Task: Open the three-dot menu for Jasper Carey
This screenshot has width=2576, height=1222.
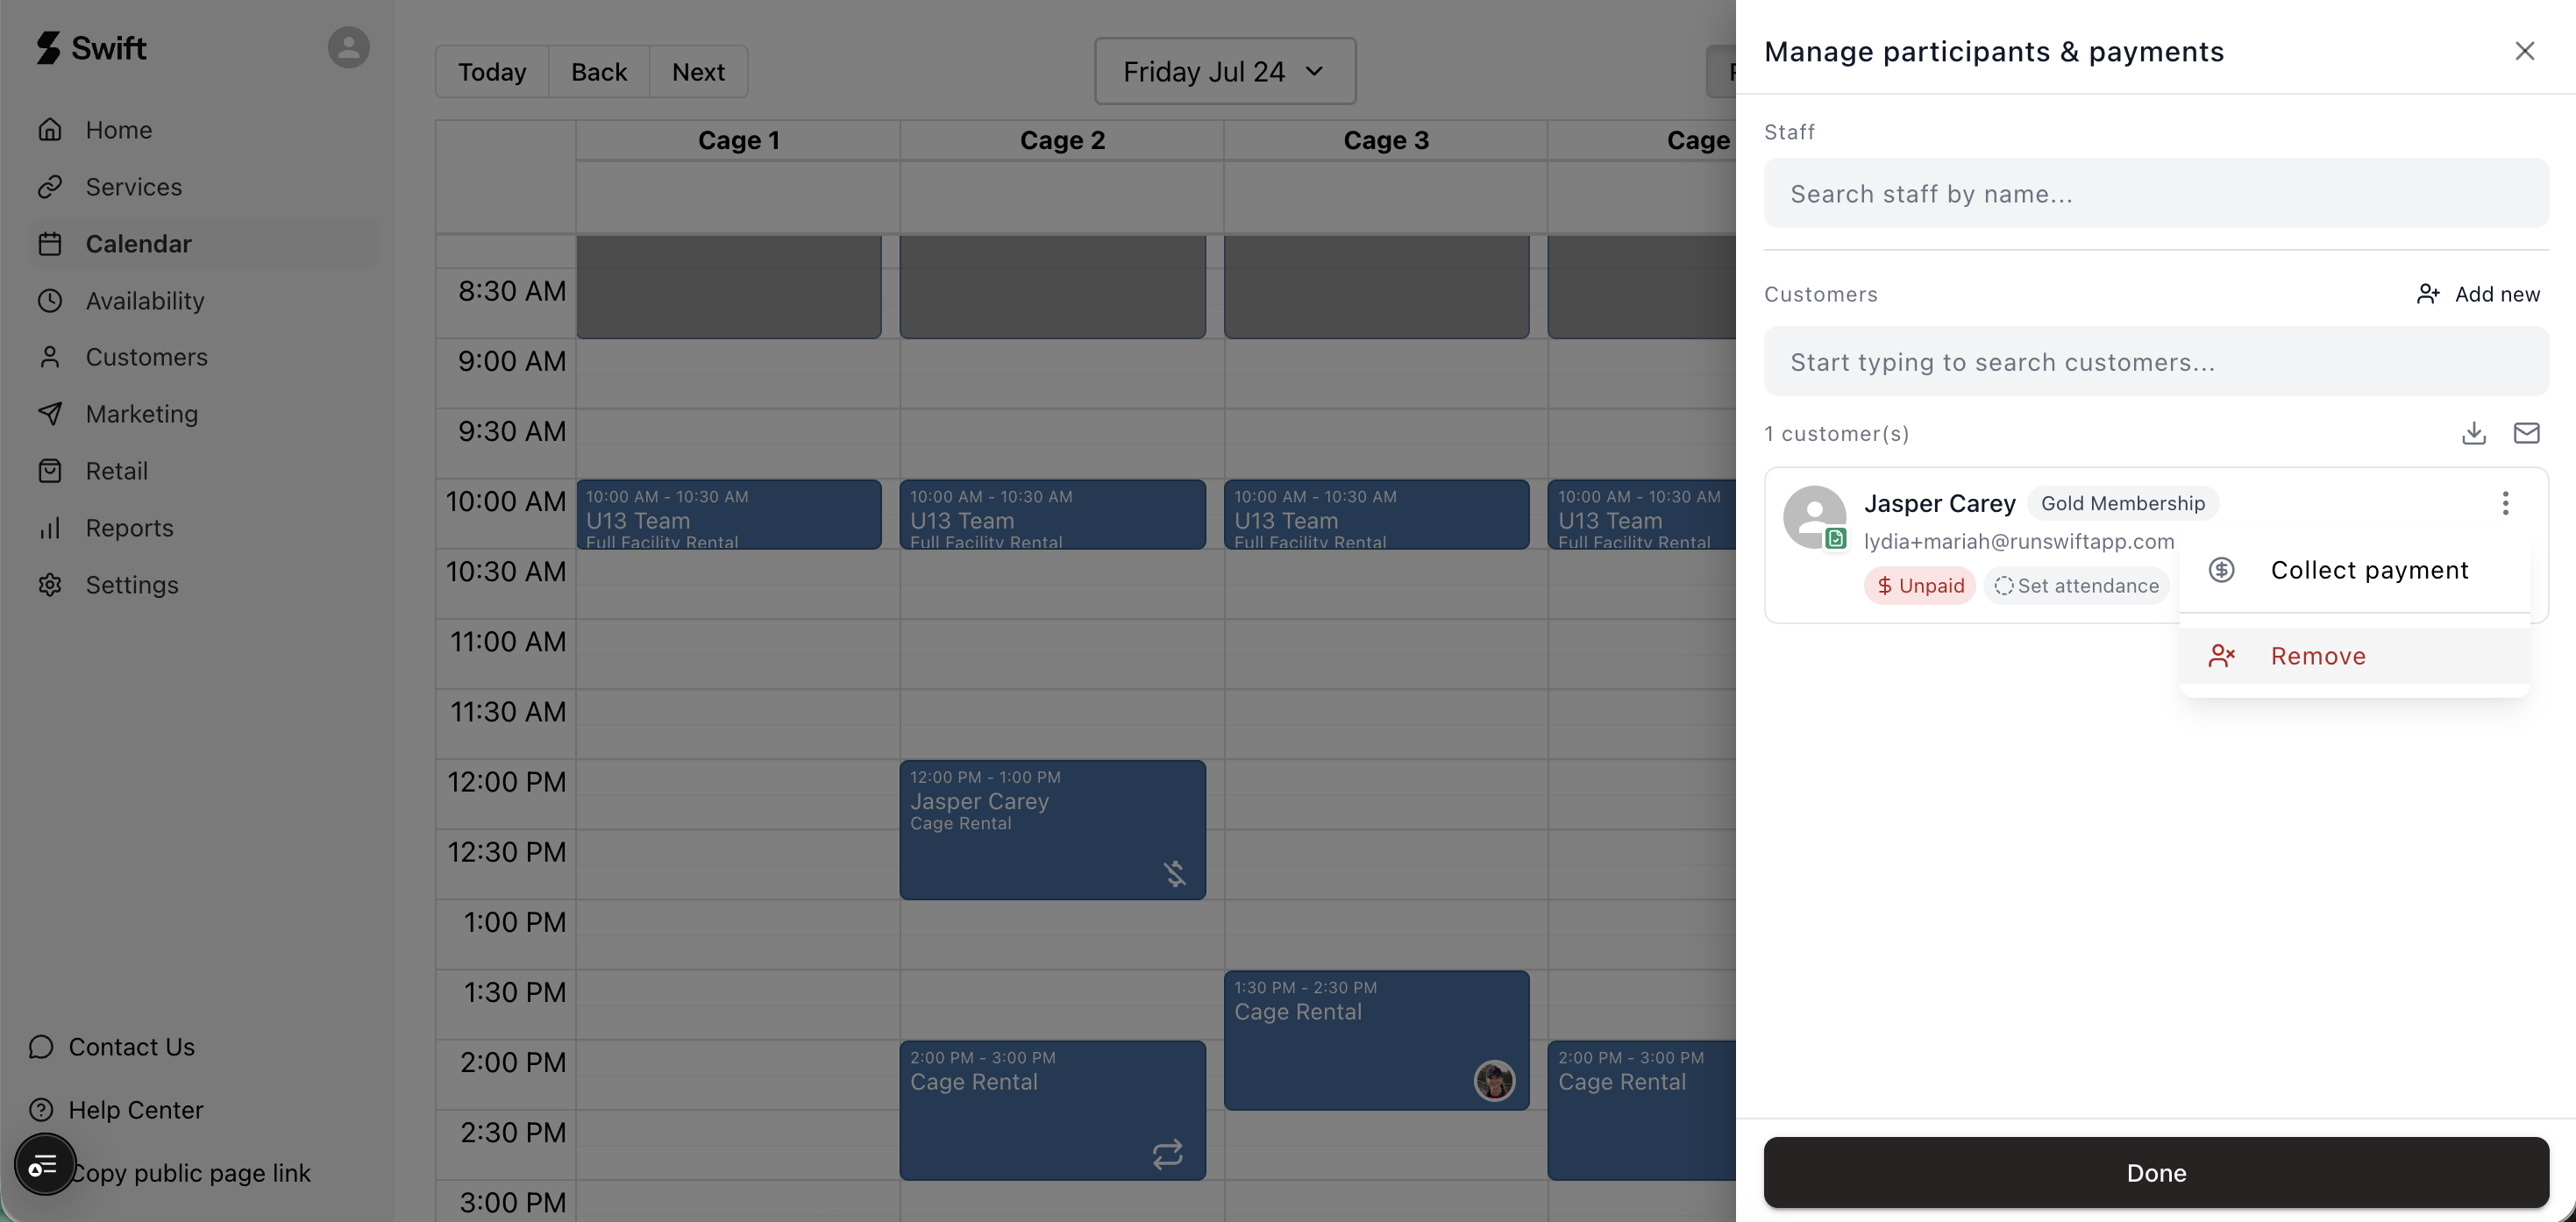Action: point(2505,503)
